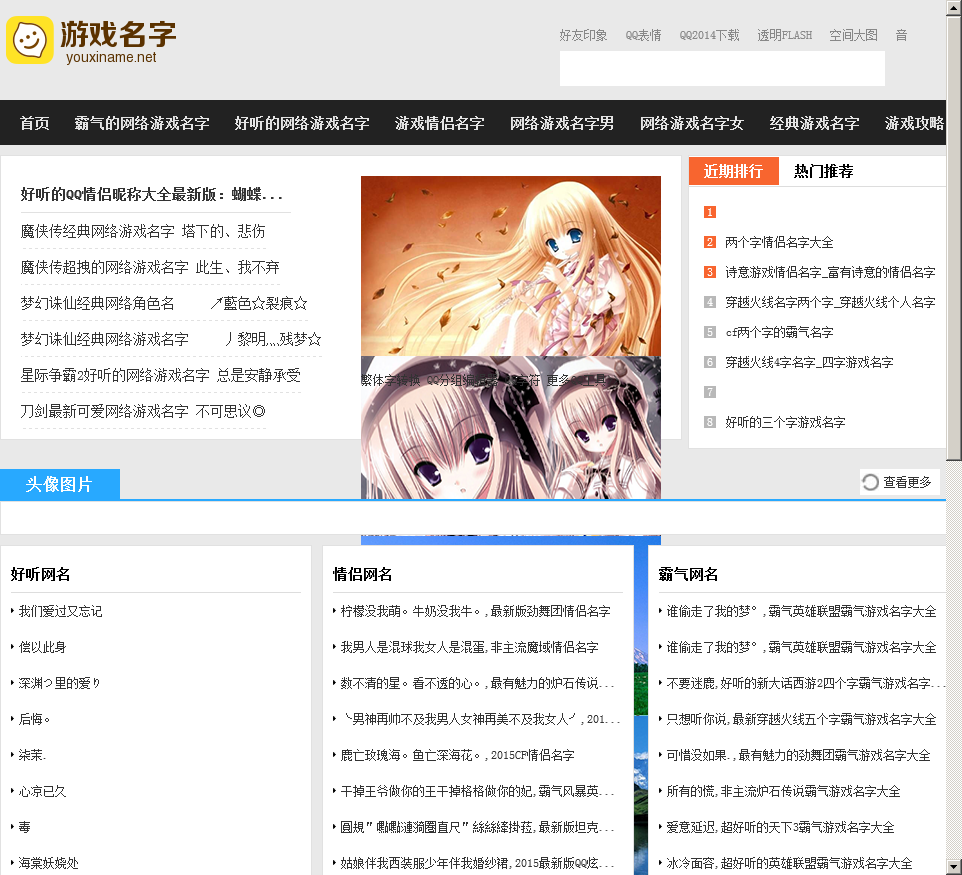Switch to the 近期排行 tab

coord(733,171)
